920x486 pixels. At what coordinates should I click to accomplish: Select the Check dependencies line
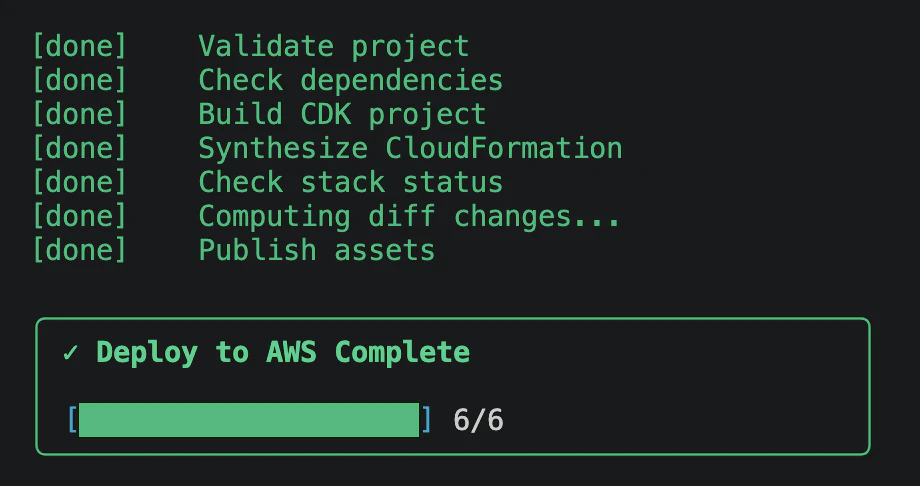pyautogui.click(x=268, y=80)
